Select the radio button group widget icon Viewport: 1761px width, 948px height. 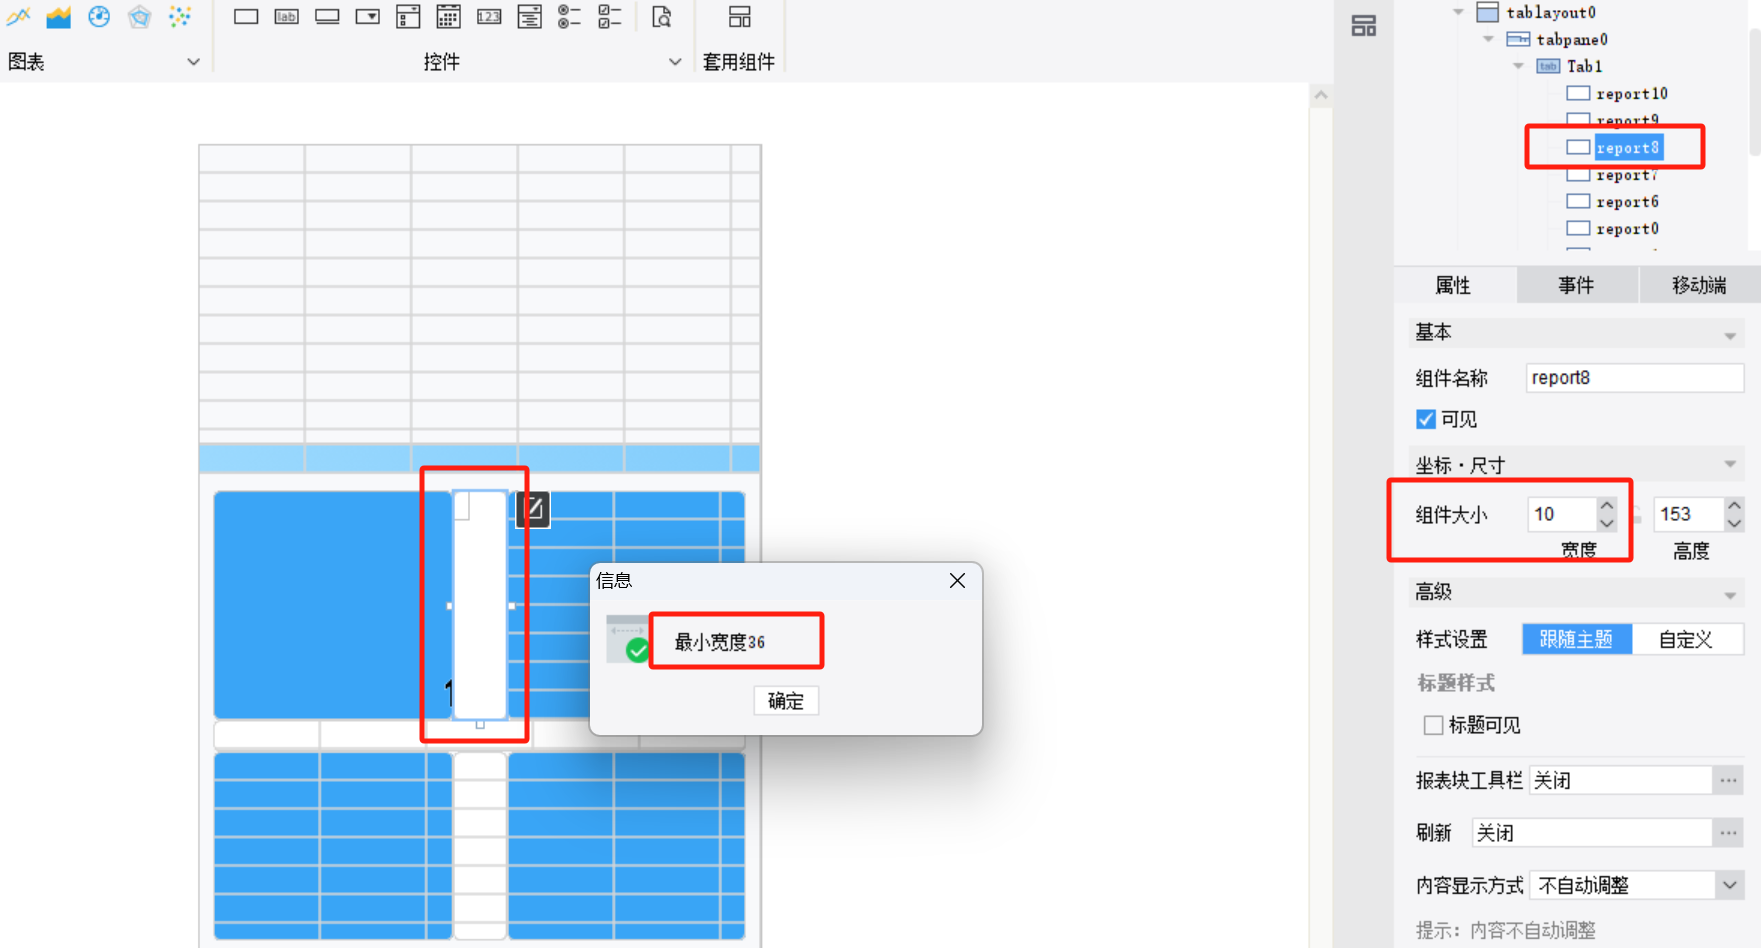pos(569,16)
